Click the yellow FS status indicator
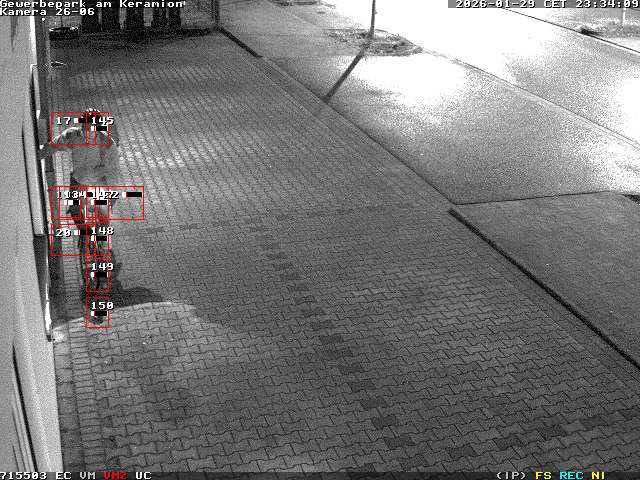640x480 pixels. (x=543, y=475)
